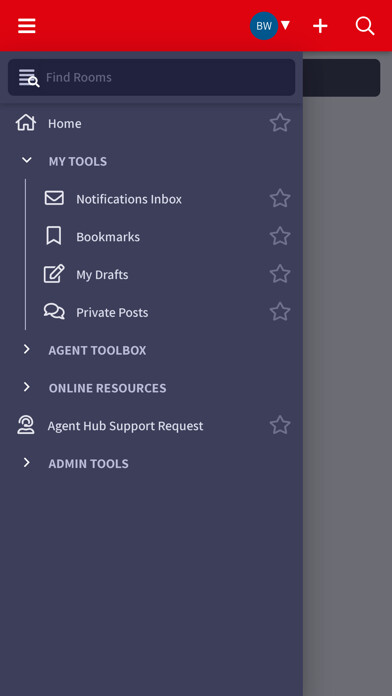
Task: Click the plus create icon
Action: coord(320,26)
